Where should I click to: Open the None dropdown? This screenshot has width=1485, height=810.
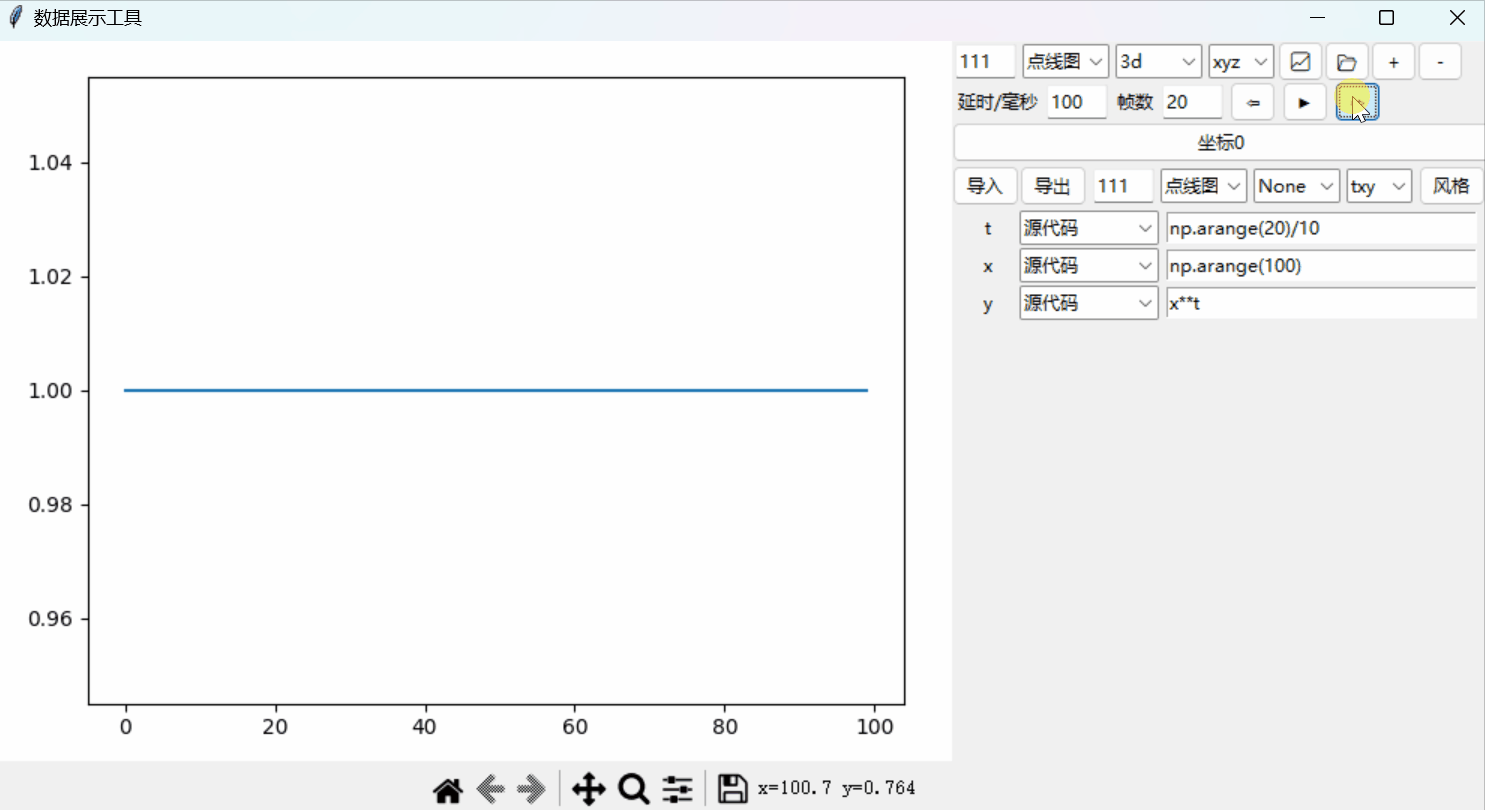click(1297, 186)
